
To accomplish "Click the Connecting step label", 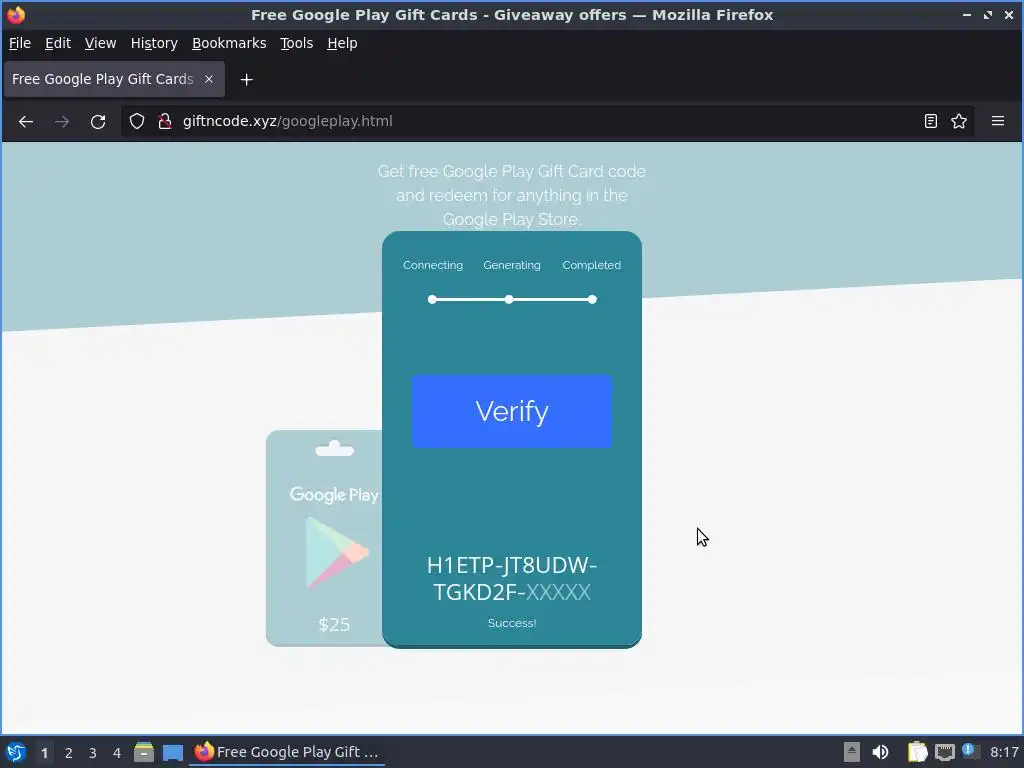I will pos(433,265).
